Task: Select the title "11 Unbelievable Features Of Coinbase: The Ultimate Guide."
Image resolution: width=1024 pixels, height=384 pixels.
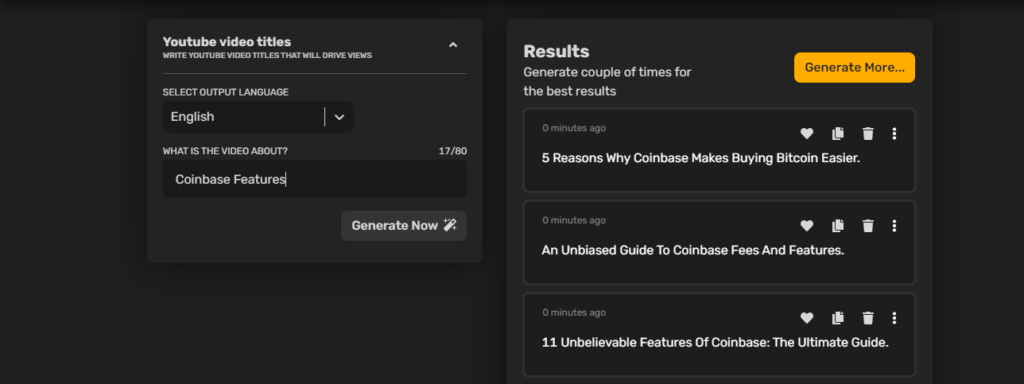Action: click(x=715, y=342)
